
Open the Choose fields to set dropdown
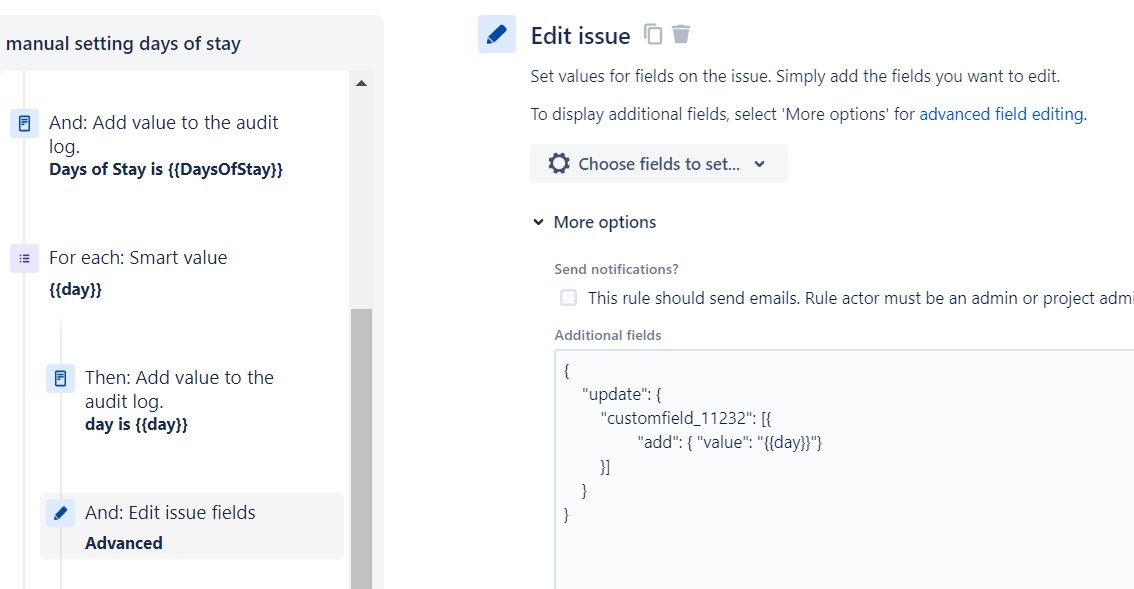pyautogui.click(x=759, y=163)
